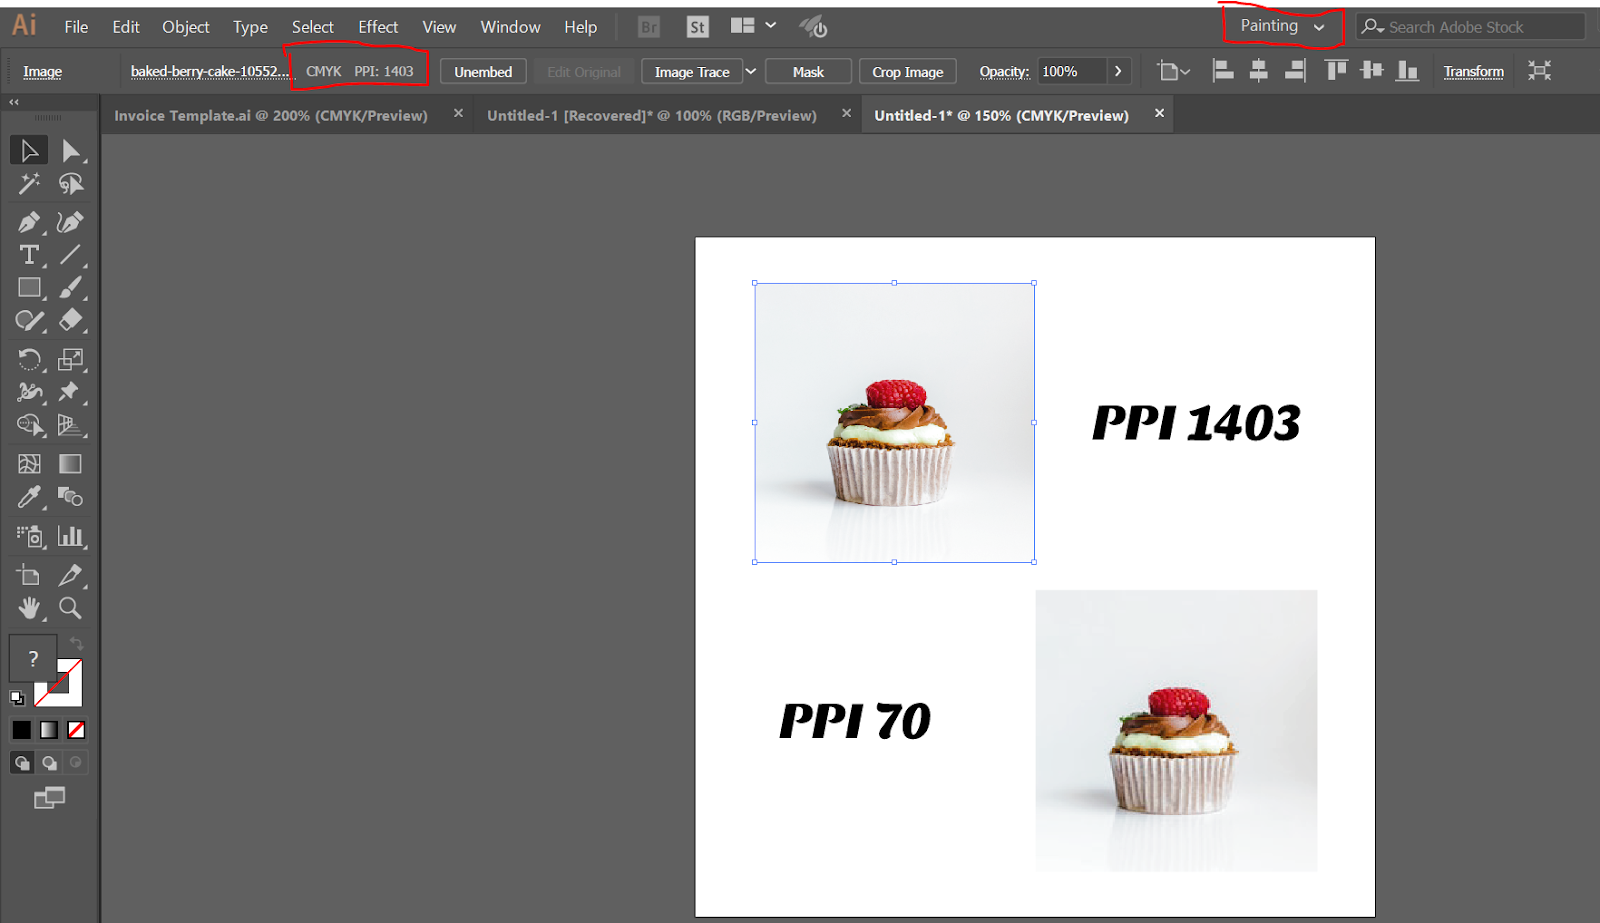Click the Crop Image button
This screenshot has height=923, width=1600.
tap(907, 72)
